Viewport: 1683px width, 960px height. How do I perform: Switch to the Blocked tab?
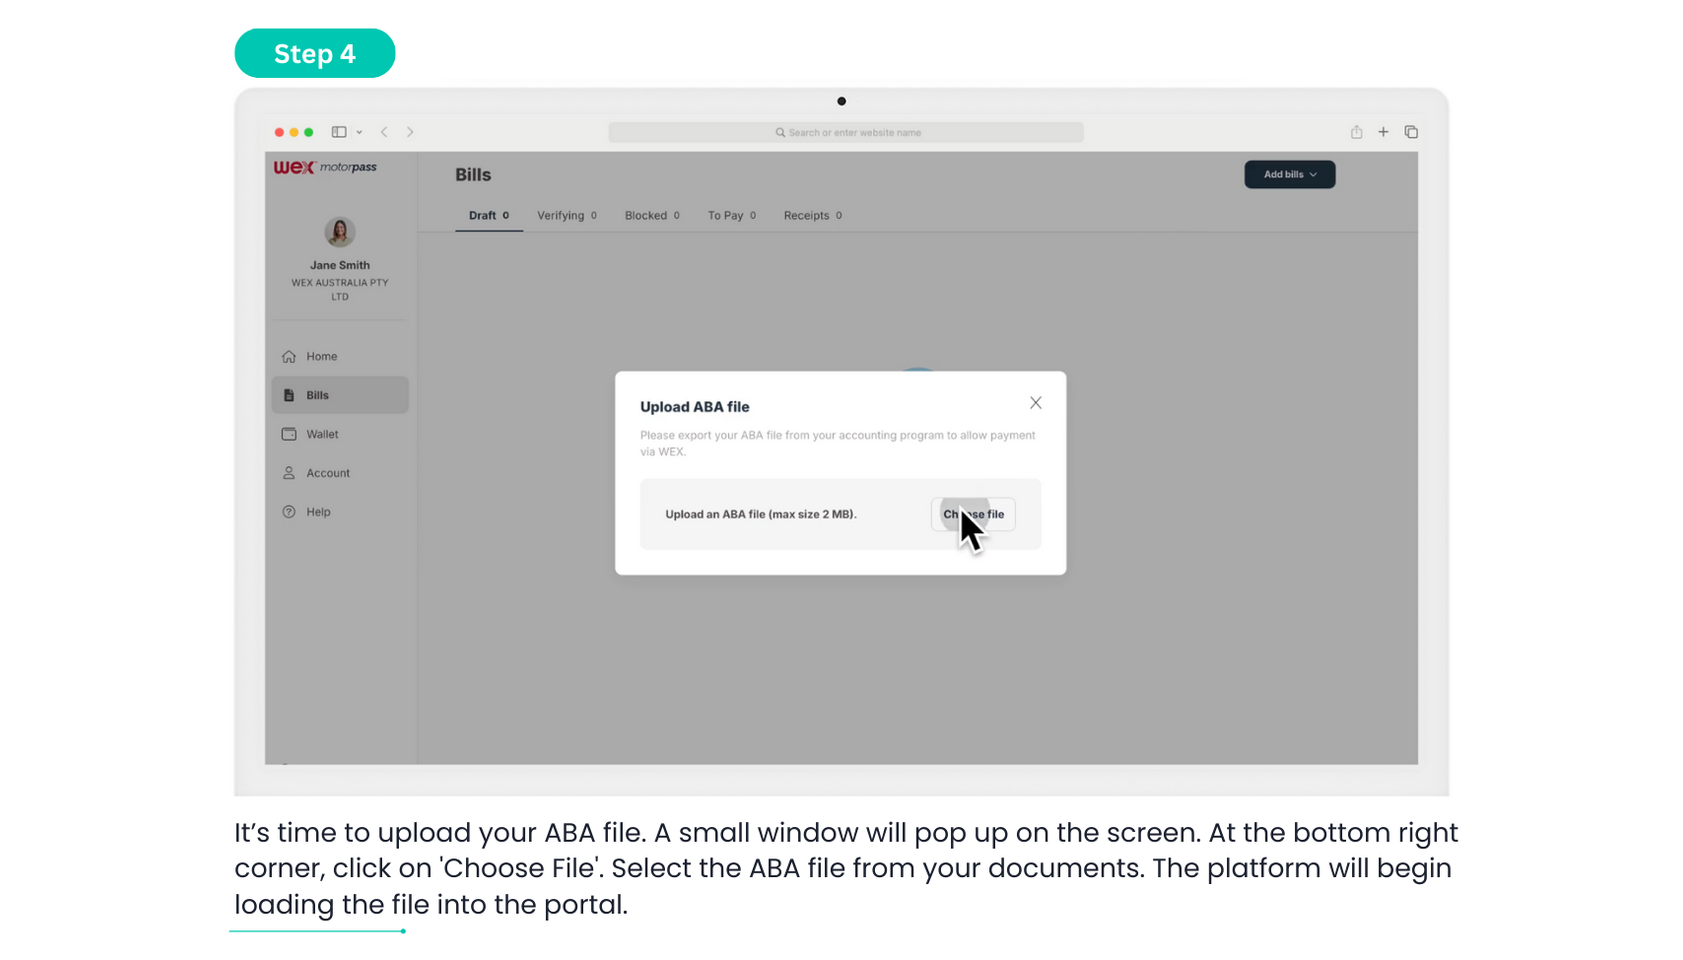(x=651, y=216)
